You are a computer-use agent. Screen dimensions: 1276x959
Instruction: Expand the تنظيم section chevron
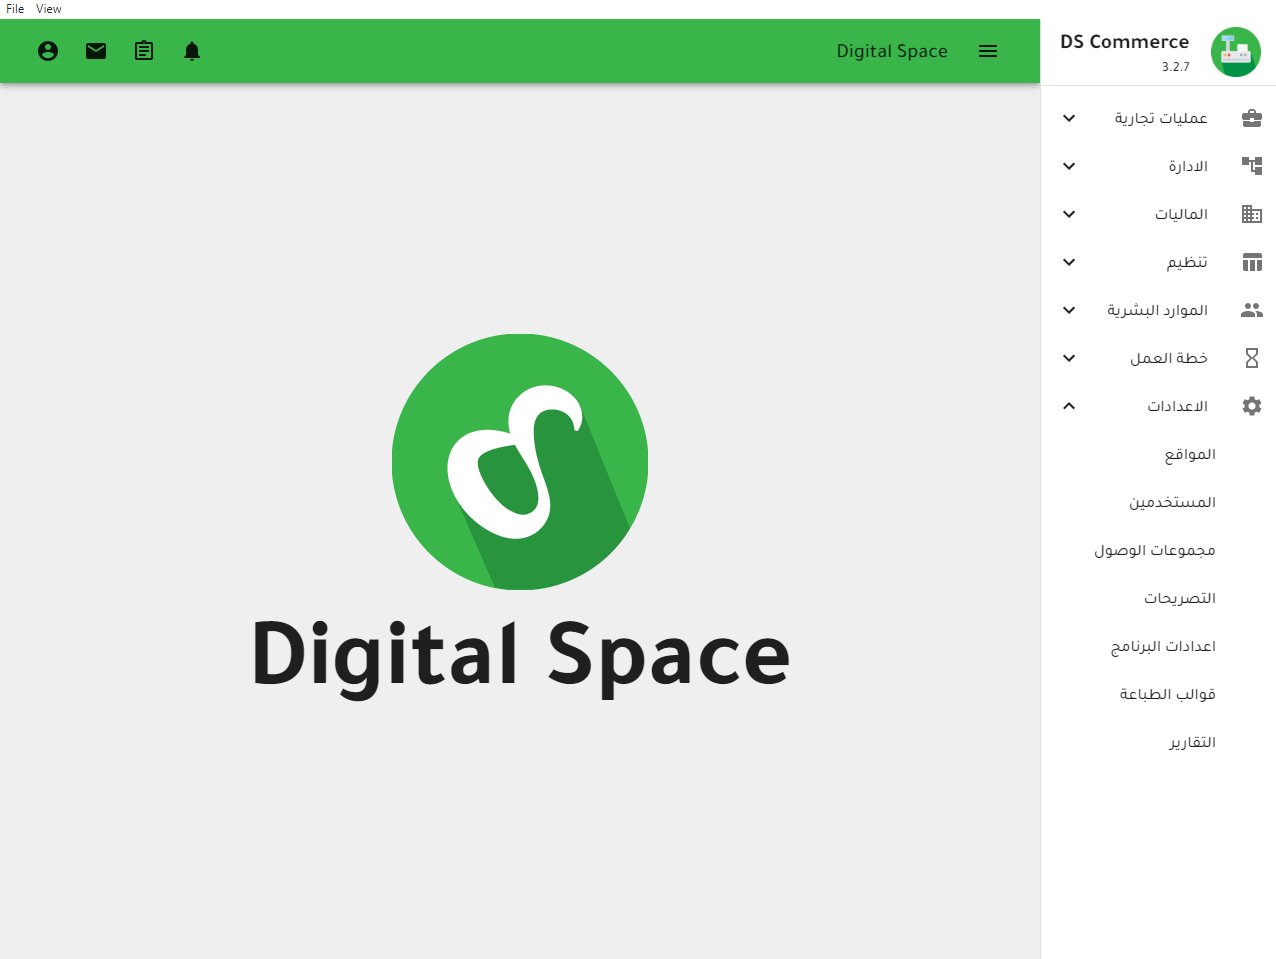click(1069, 262)
